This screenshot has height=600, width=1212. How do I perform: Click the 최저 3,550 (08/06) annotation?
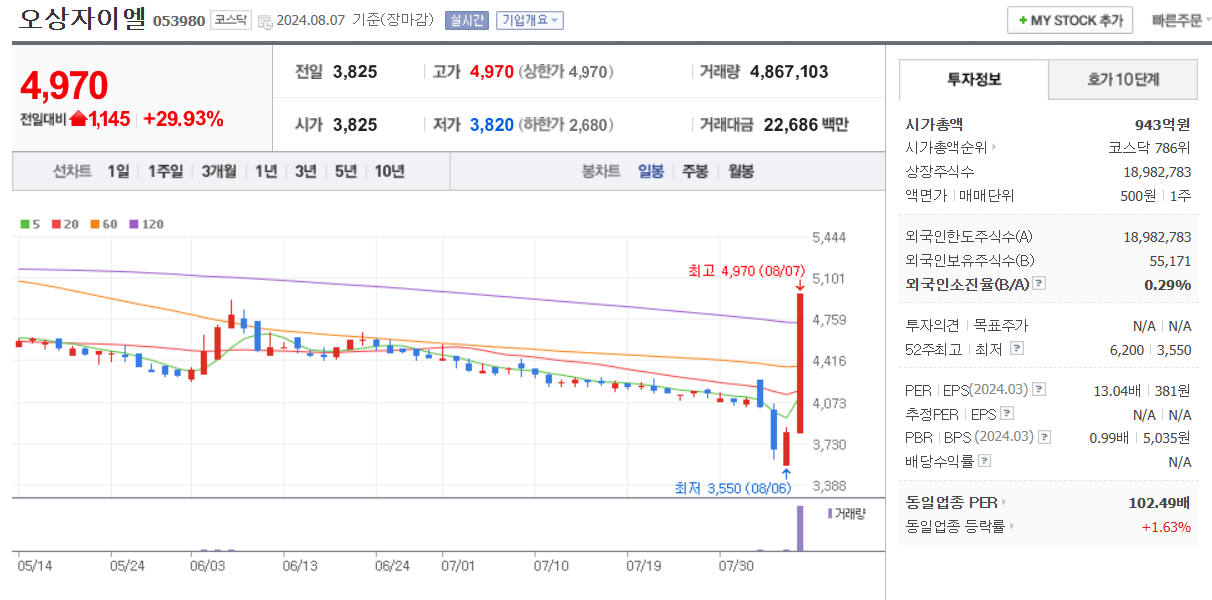tap(734, 488)
